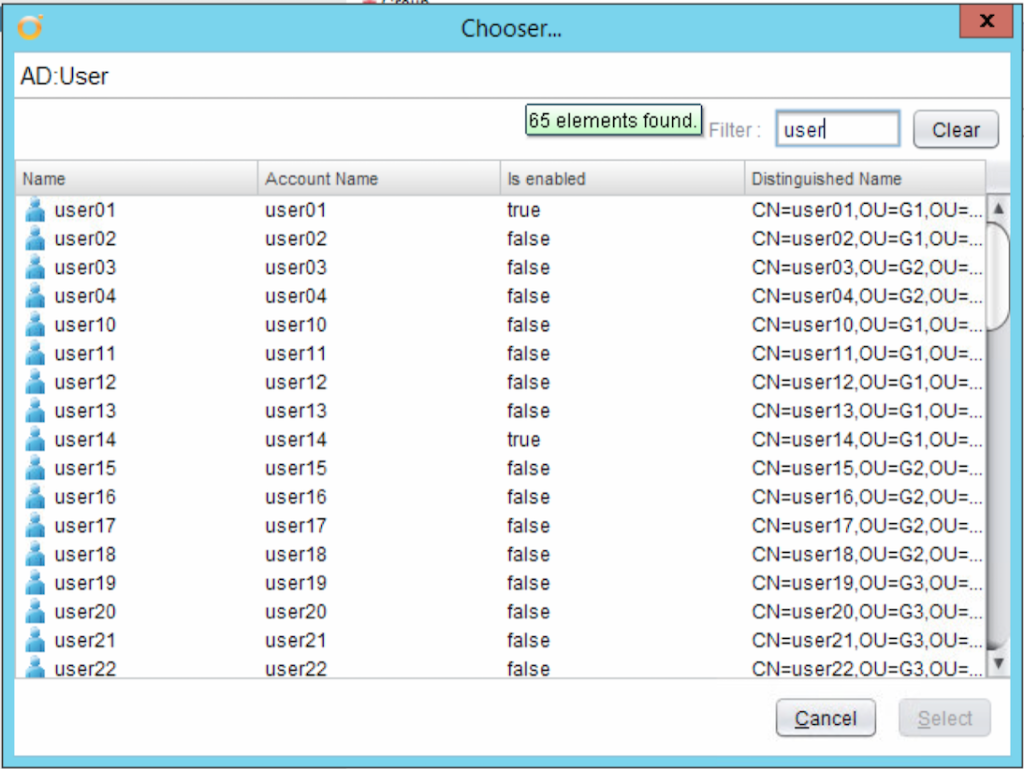
Task: Click distinguished name CN=user03,OU=G2
Action: click(x=867, y=268)
